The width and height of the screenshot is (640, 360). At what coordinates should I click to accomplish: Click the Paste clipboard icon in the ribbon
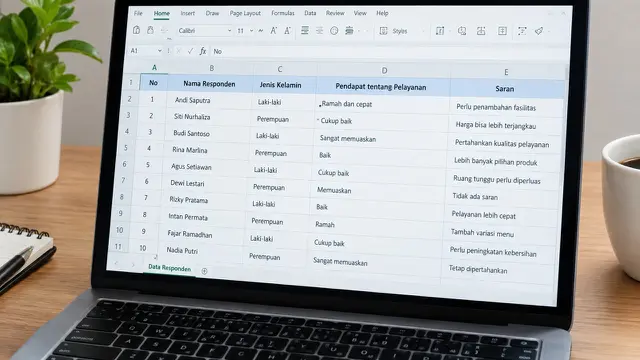pyautogui.click(x=137, y=30)
